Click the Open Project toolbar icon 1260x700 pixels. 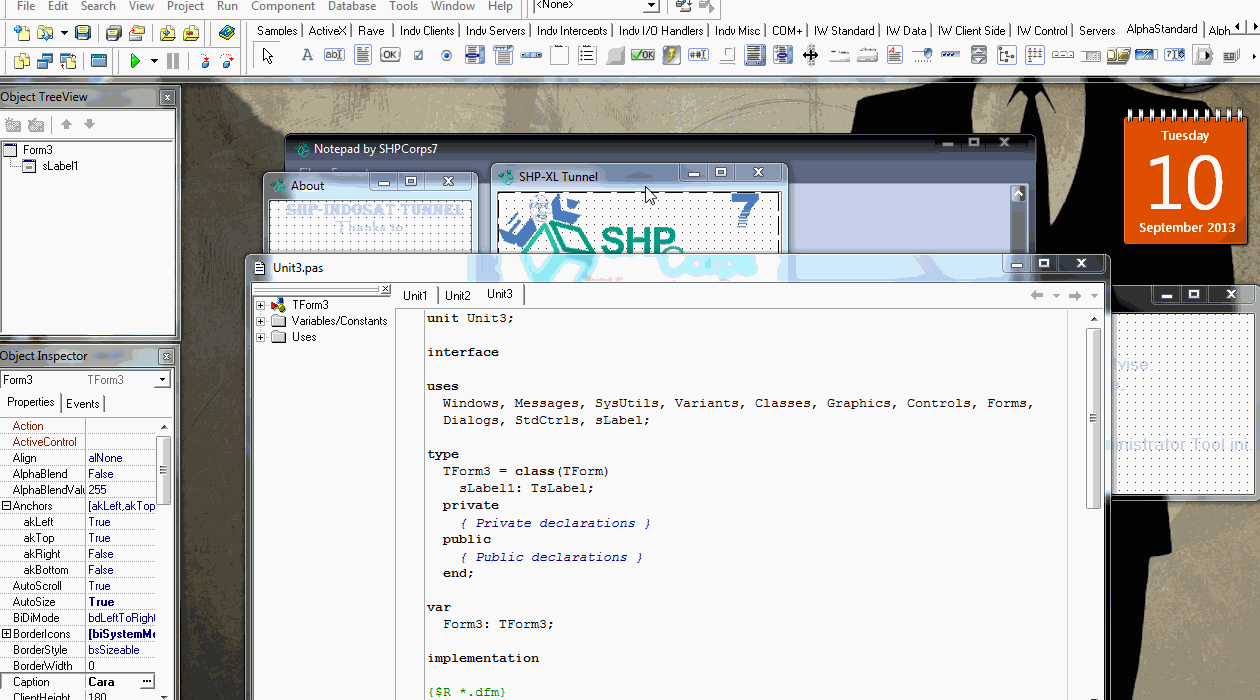point(137,33)
